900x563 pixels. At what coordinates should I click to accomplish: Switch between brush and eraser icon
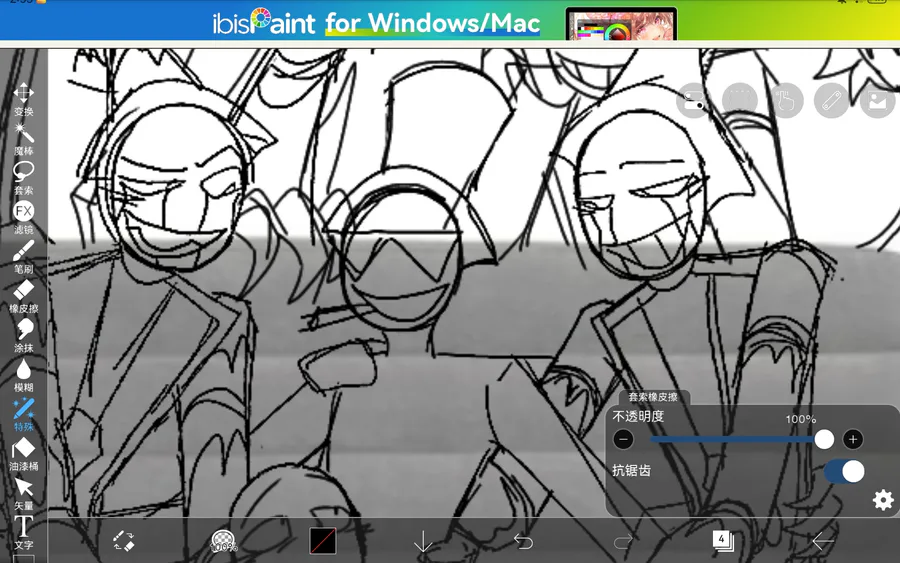pyautogui.click(x=123, y=541)
